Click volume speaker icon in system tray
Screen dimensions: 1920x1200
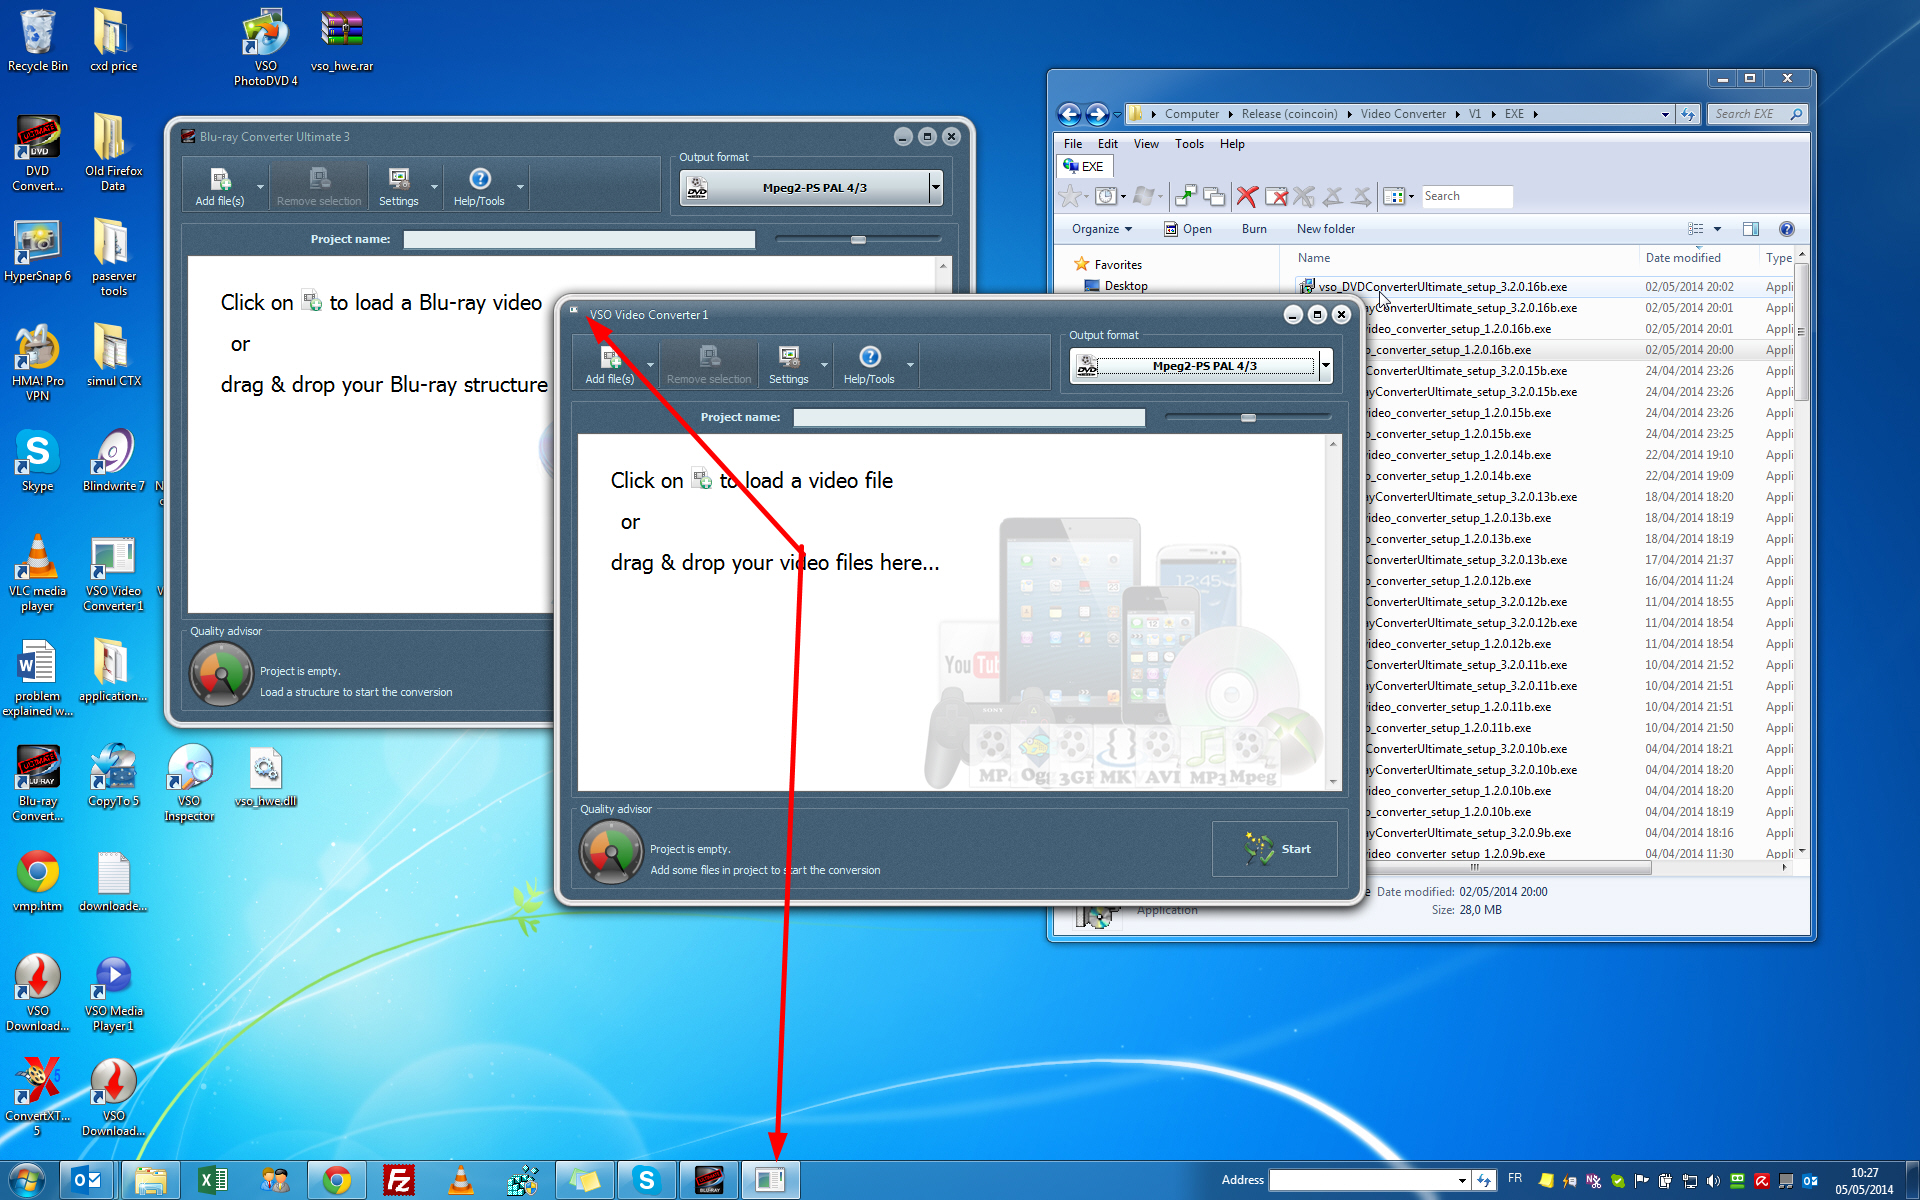point(1713,1181)
